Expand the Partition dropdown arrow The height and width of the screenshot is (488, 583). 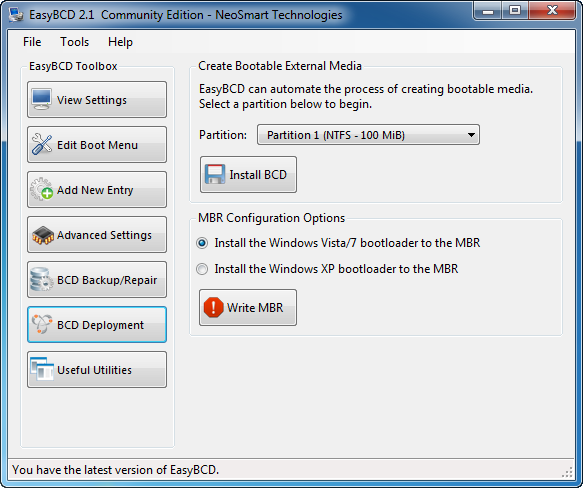(x=471, y=135)
